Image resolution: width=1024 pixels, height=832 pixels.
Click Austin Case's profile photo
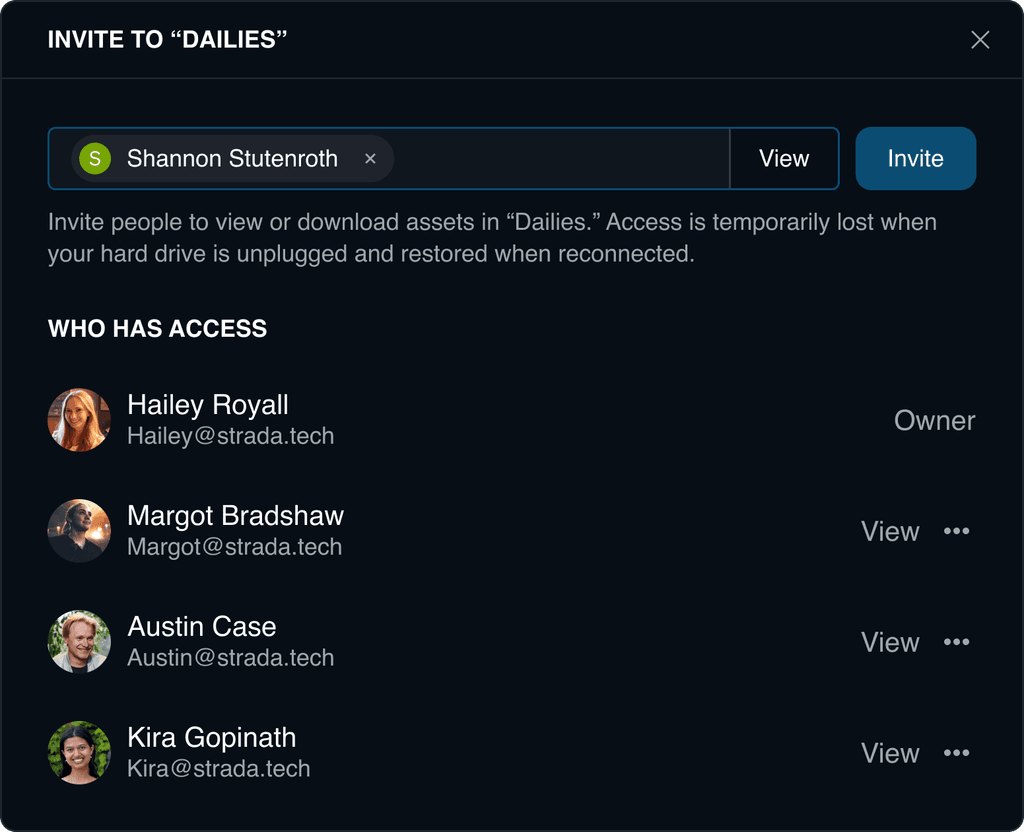(79, 642)
